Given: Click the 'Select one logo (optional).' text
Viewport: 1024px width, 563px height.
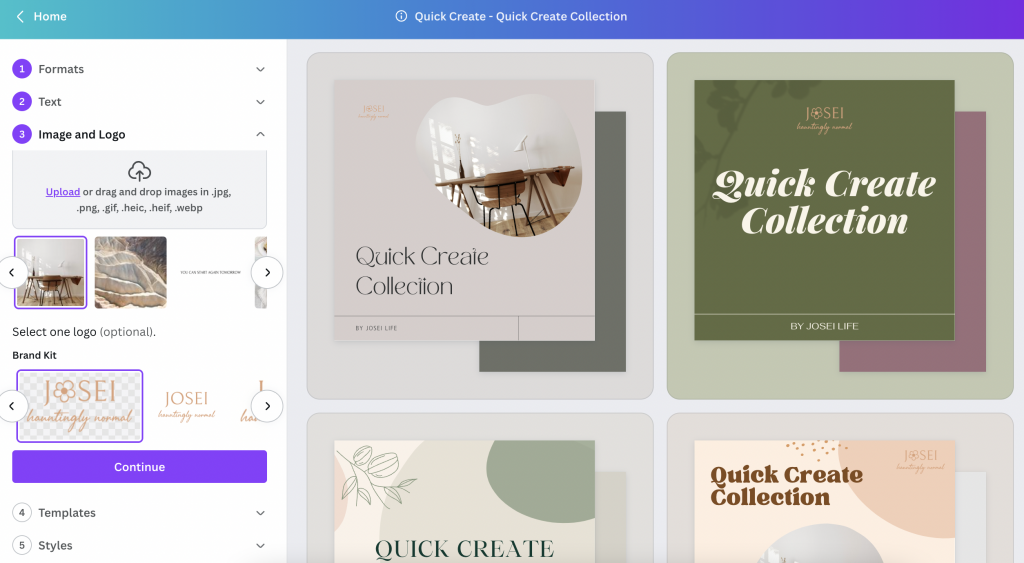Looking at the screenshot, I should coord(84,332).
